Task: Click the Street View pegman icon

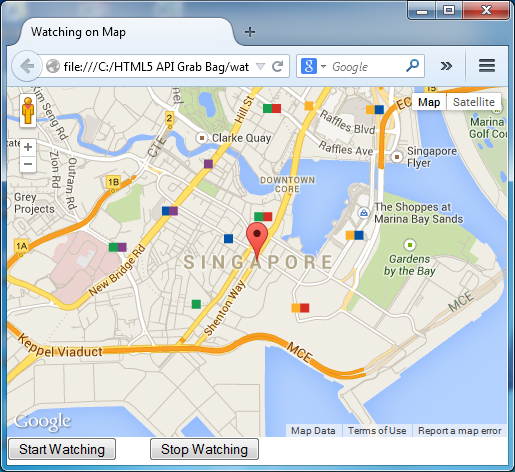Action: point(28,111)
